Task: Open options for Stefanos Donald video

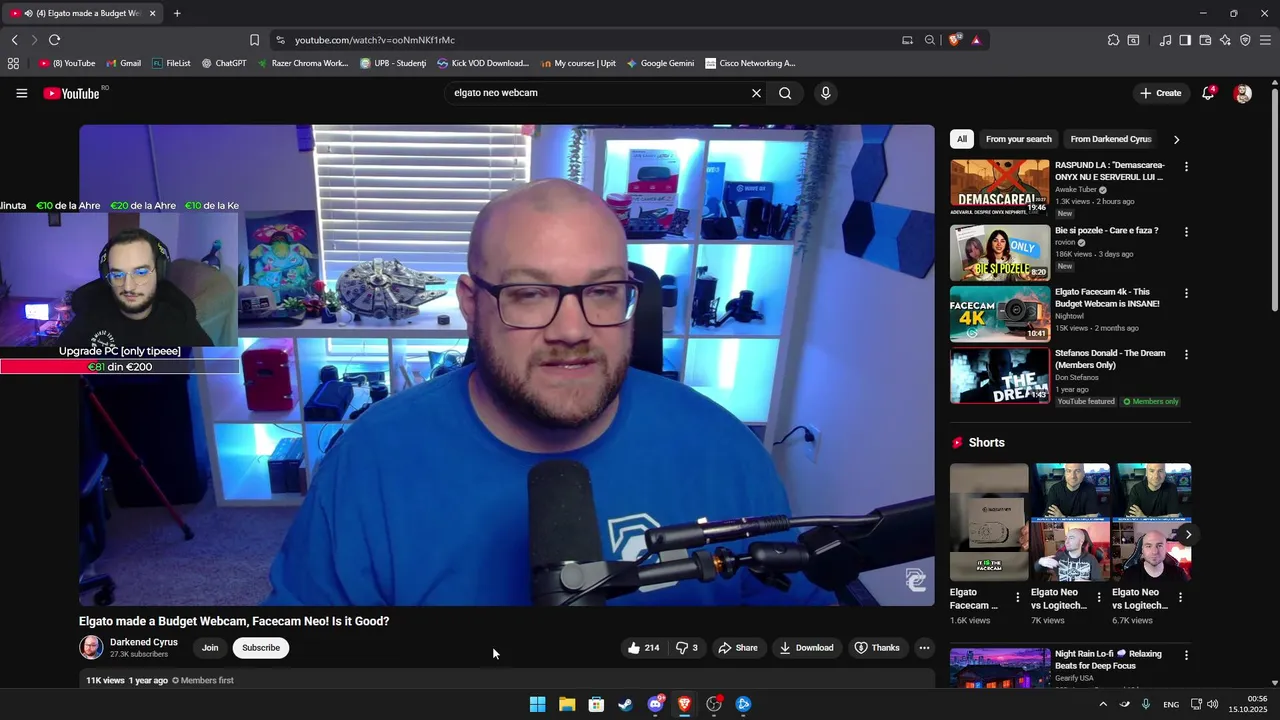Action: click(x=1186, y=355)
